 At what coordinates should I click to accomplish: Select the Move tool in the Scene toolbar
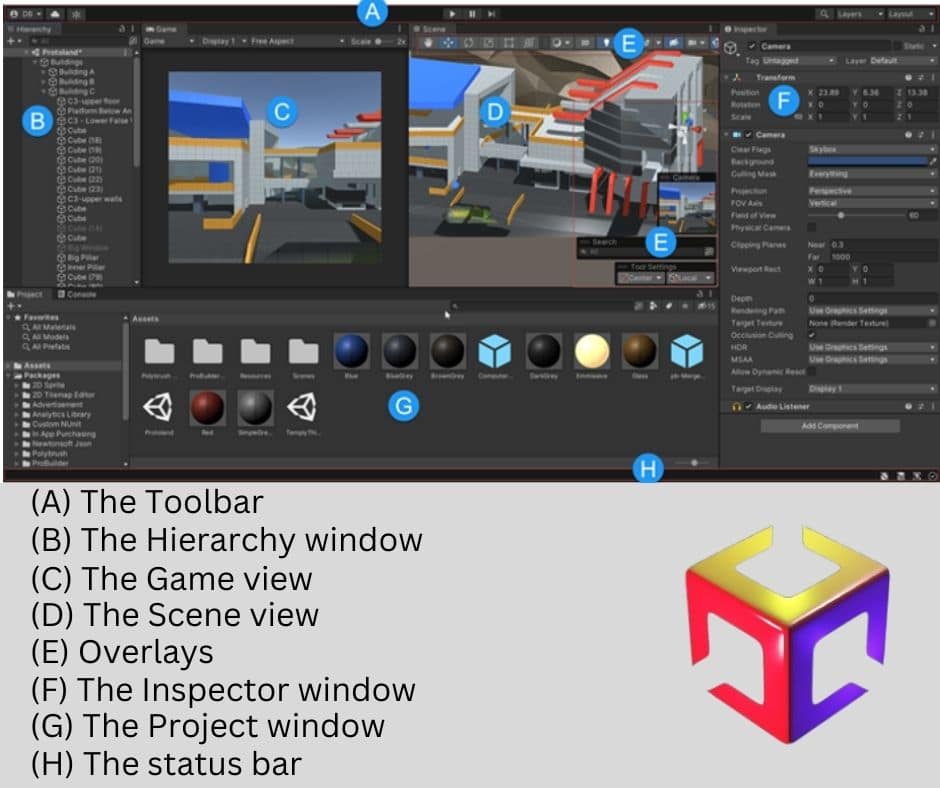[x=446, y=42]
